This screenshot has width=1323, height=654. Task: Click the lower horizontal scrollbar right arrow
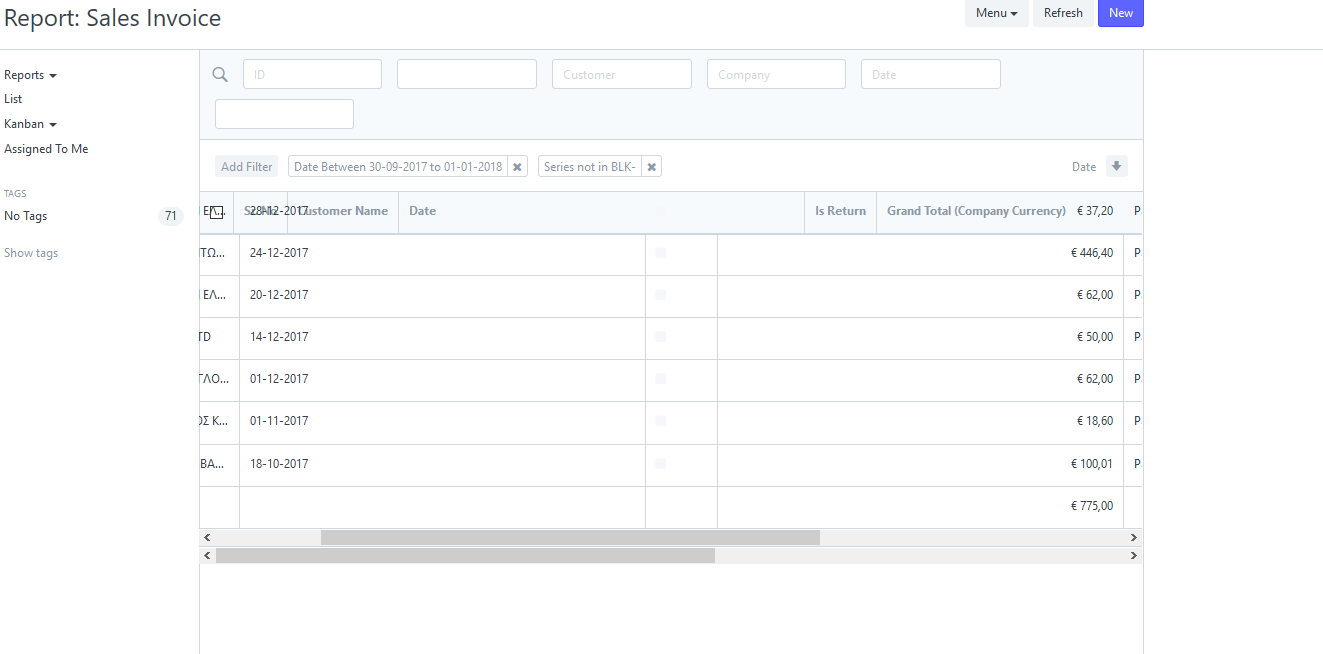pyautogui.click(x=1133, y=555)
